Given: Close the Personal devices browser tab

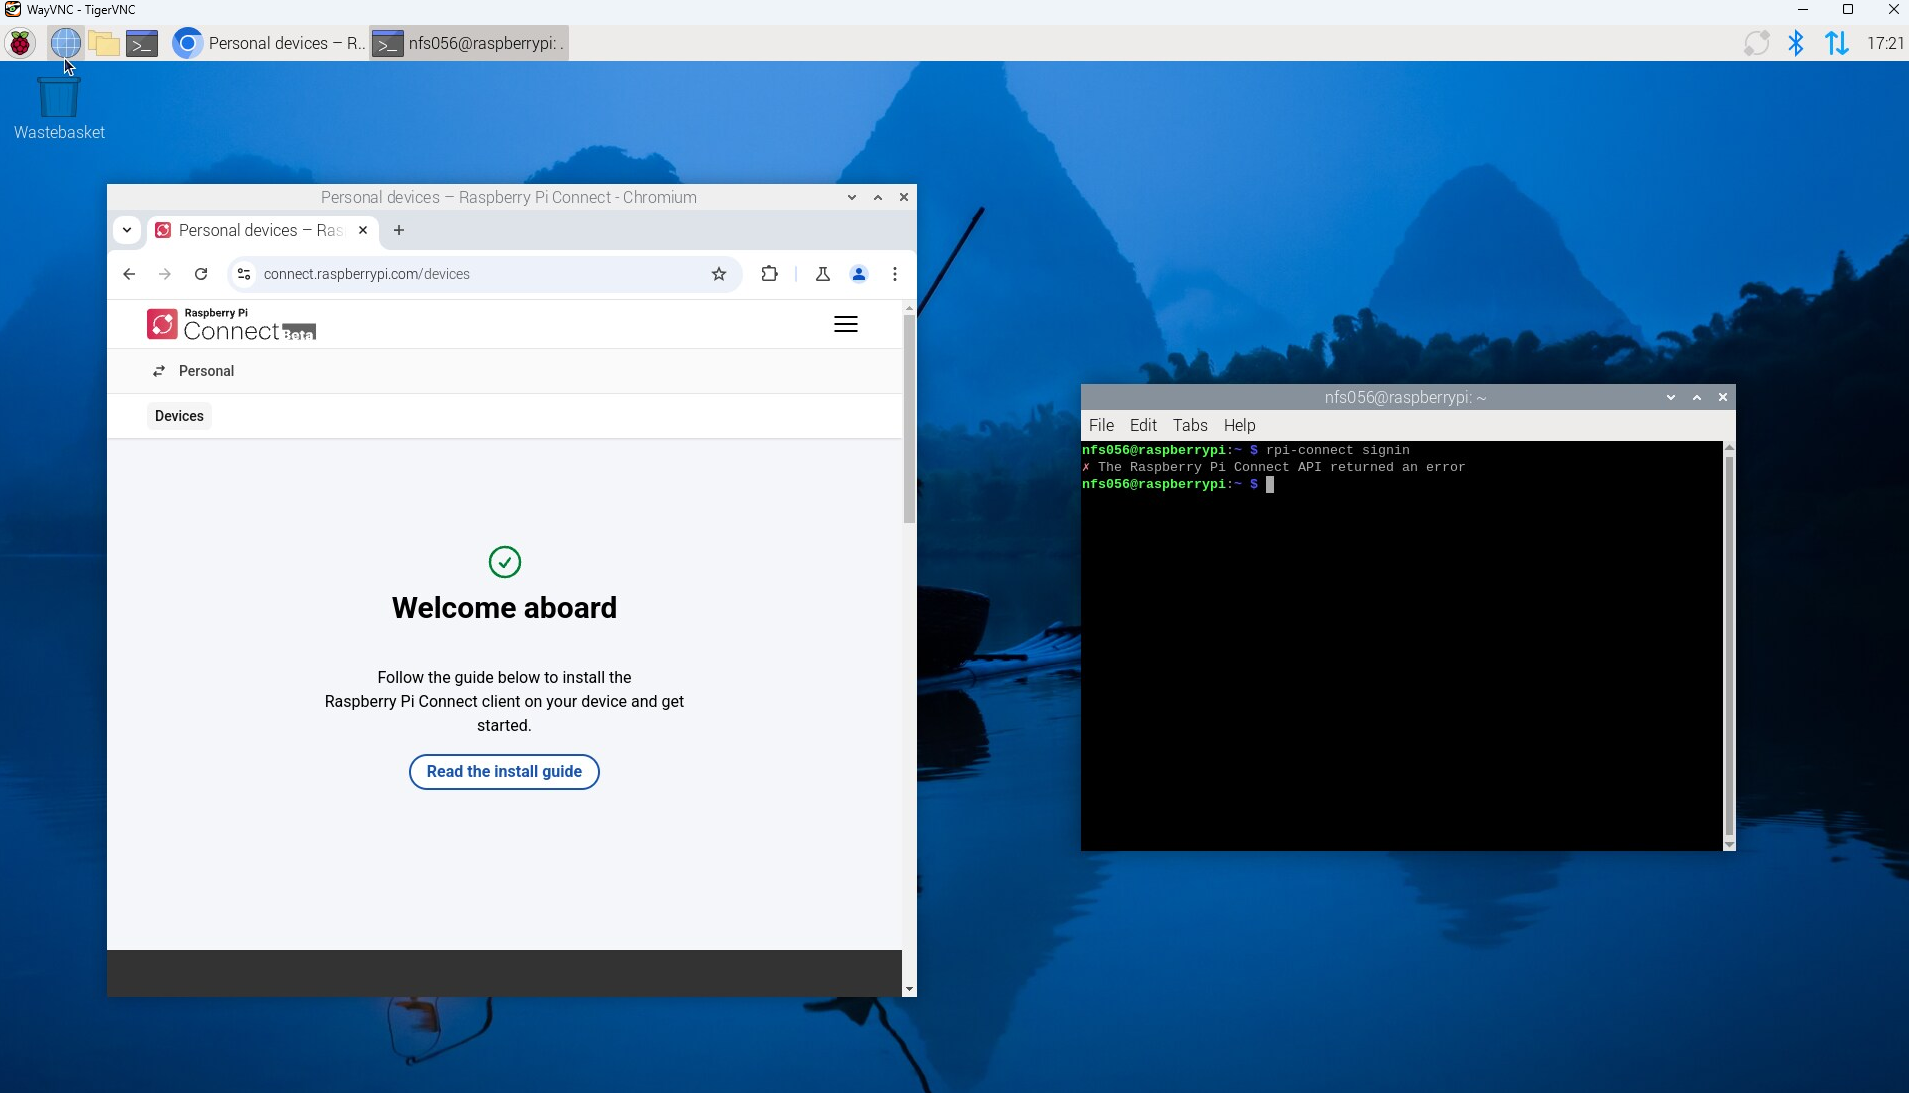Looking at the screenshot, I should click(x=363, y=230).
